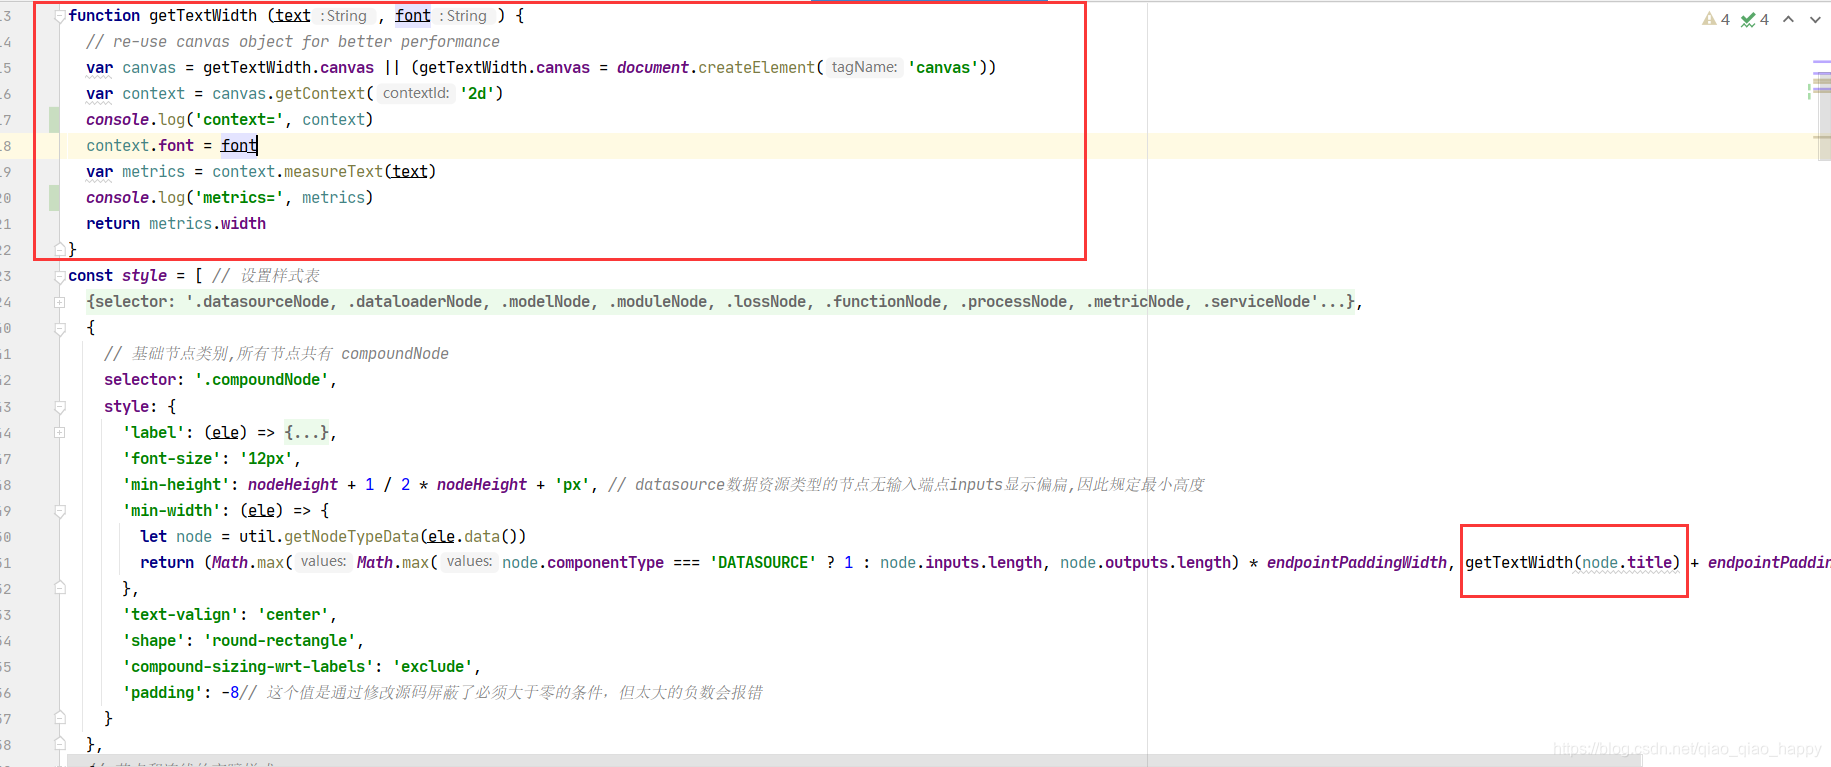This screenshot has height=767, width=1831.
Task: Click the 'DATASOURCE' string literal
Action: pos(763,563)
